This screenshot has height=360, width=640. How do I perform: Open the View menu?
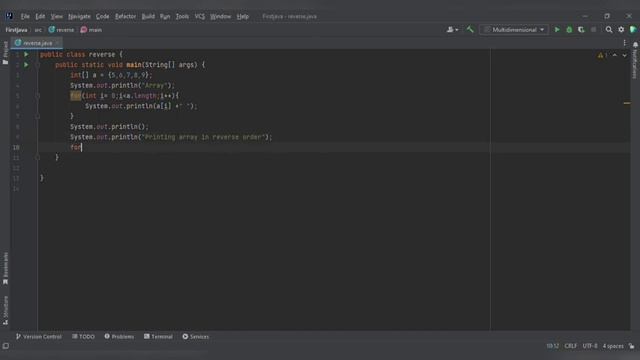[56, 16]
